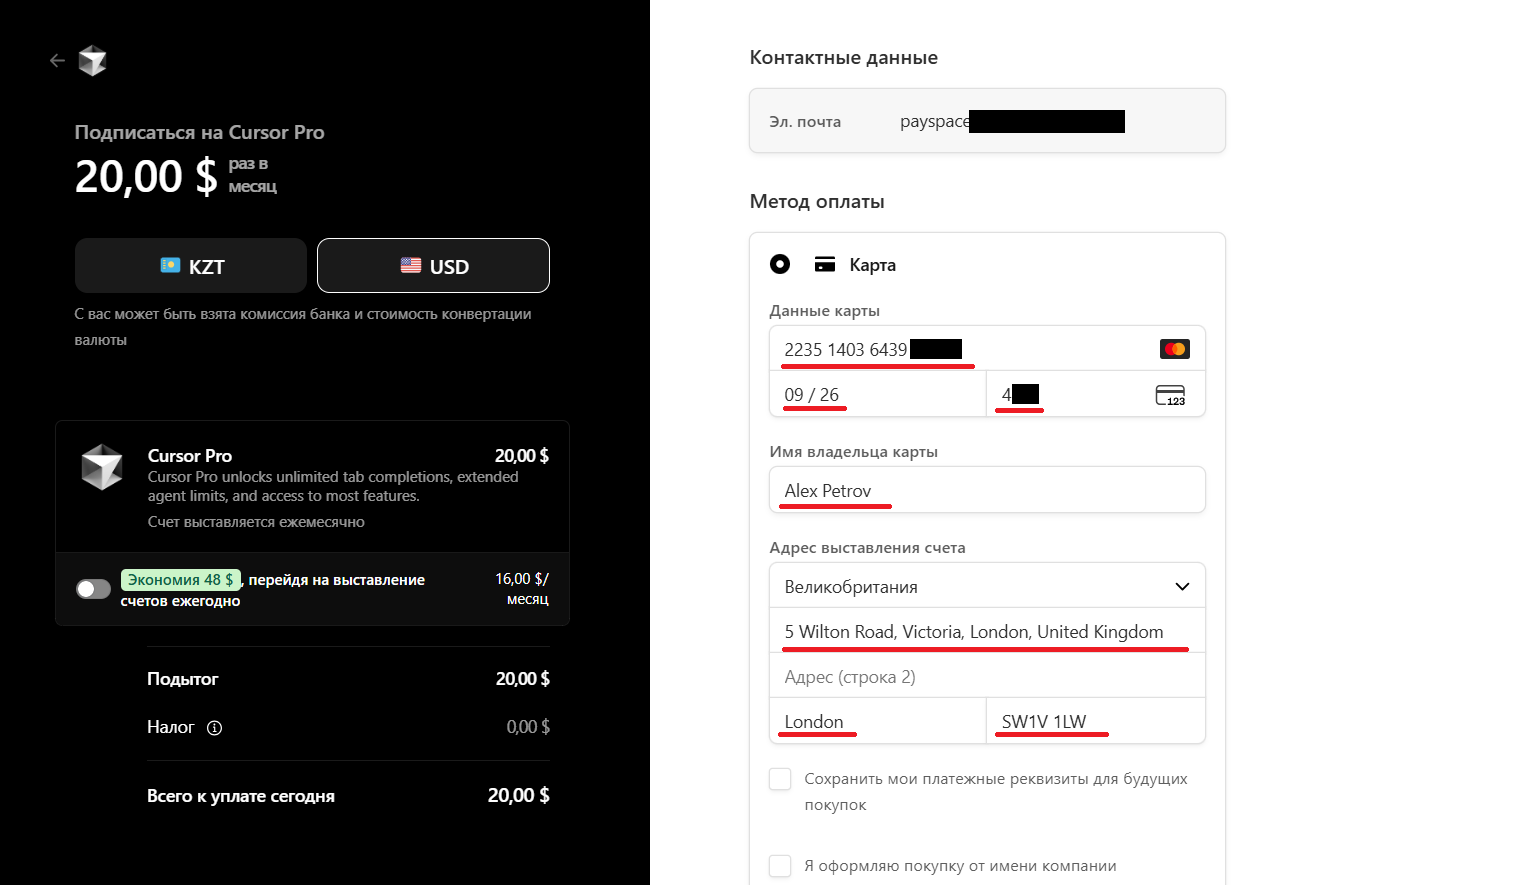
Task: Check the save payment details box
Action: pos(780,779)
